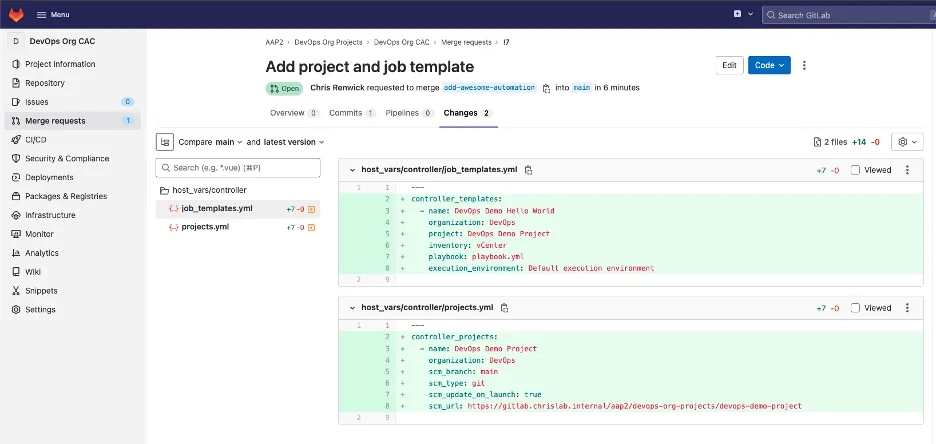The image size is (936, 444).
Task: Open merge request kebab actions menu
Action: (804, 65)
